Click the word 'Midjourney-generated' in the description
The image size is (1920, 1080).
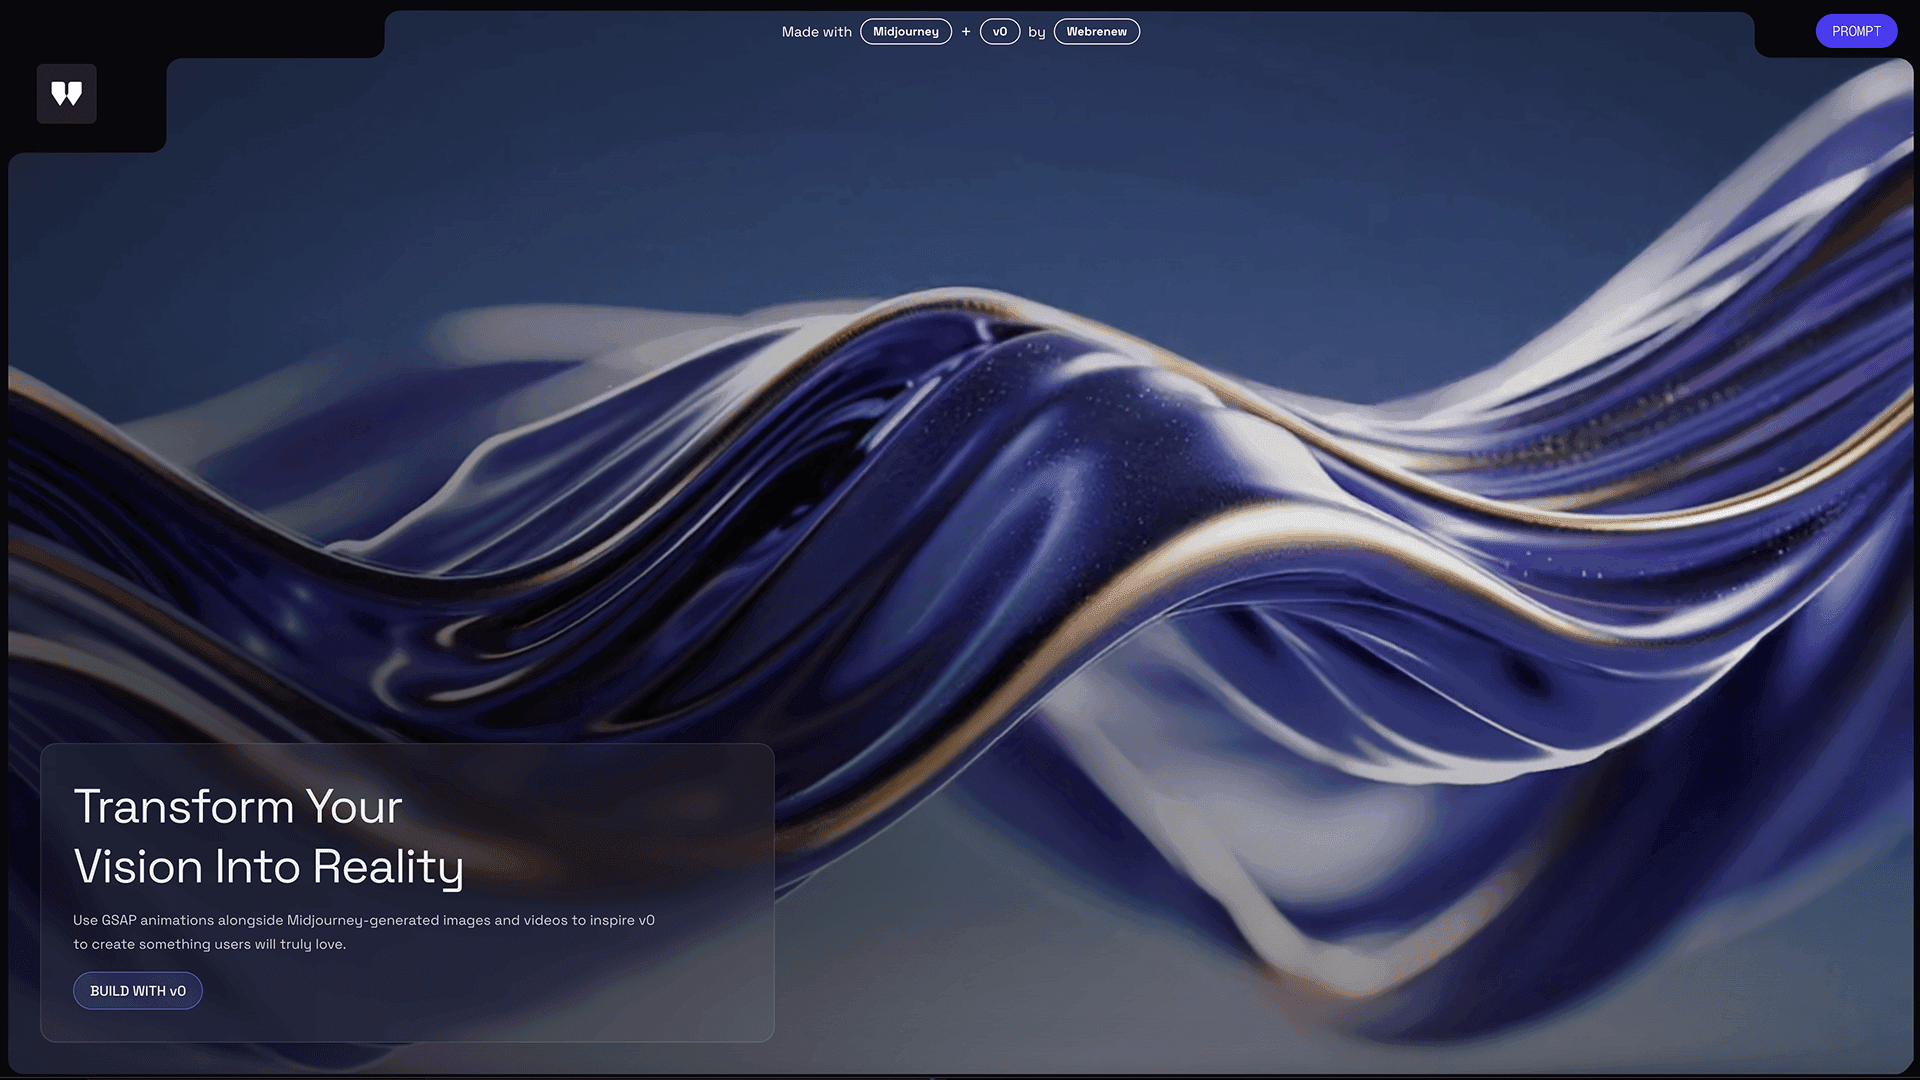pyautogui.click(x=362, y=920)
